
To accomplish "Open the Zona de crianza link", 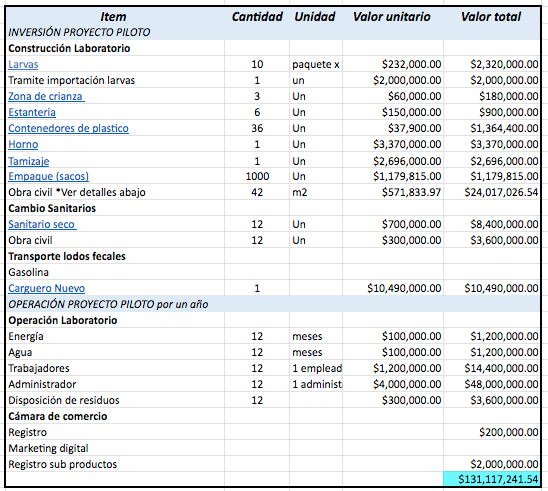I will [46, 96].
